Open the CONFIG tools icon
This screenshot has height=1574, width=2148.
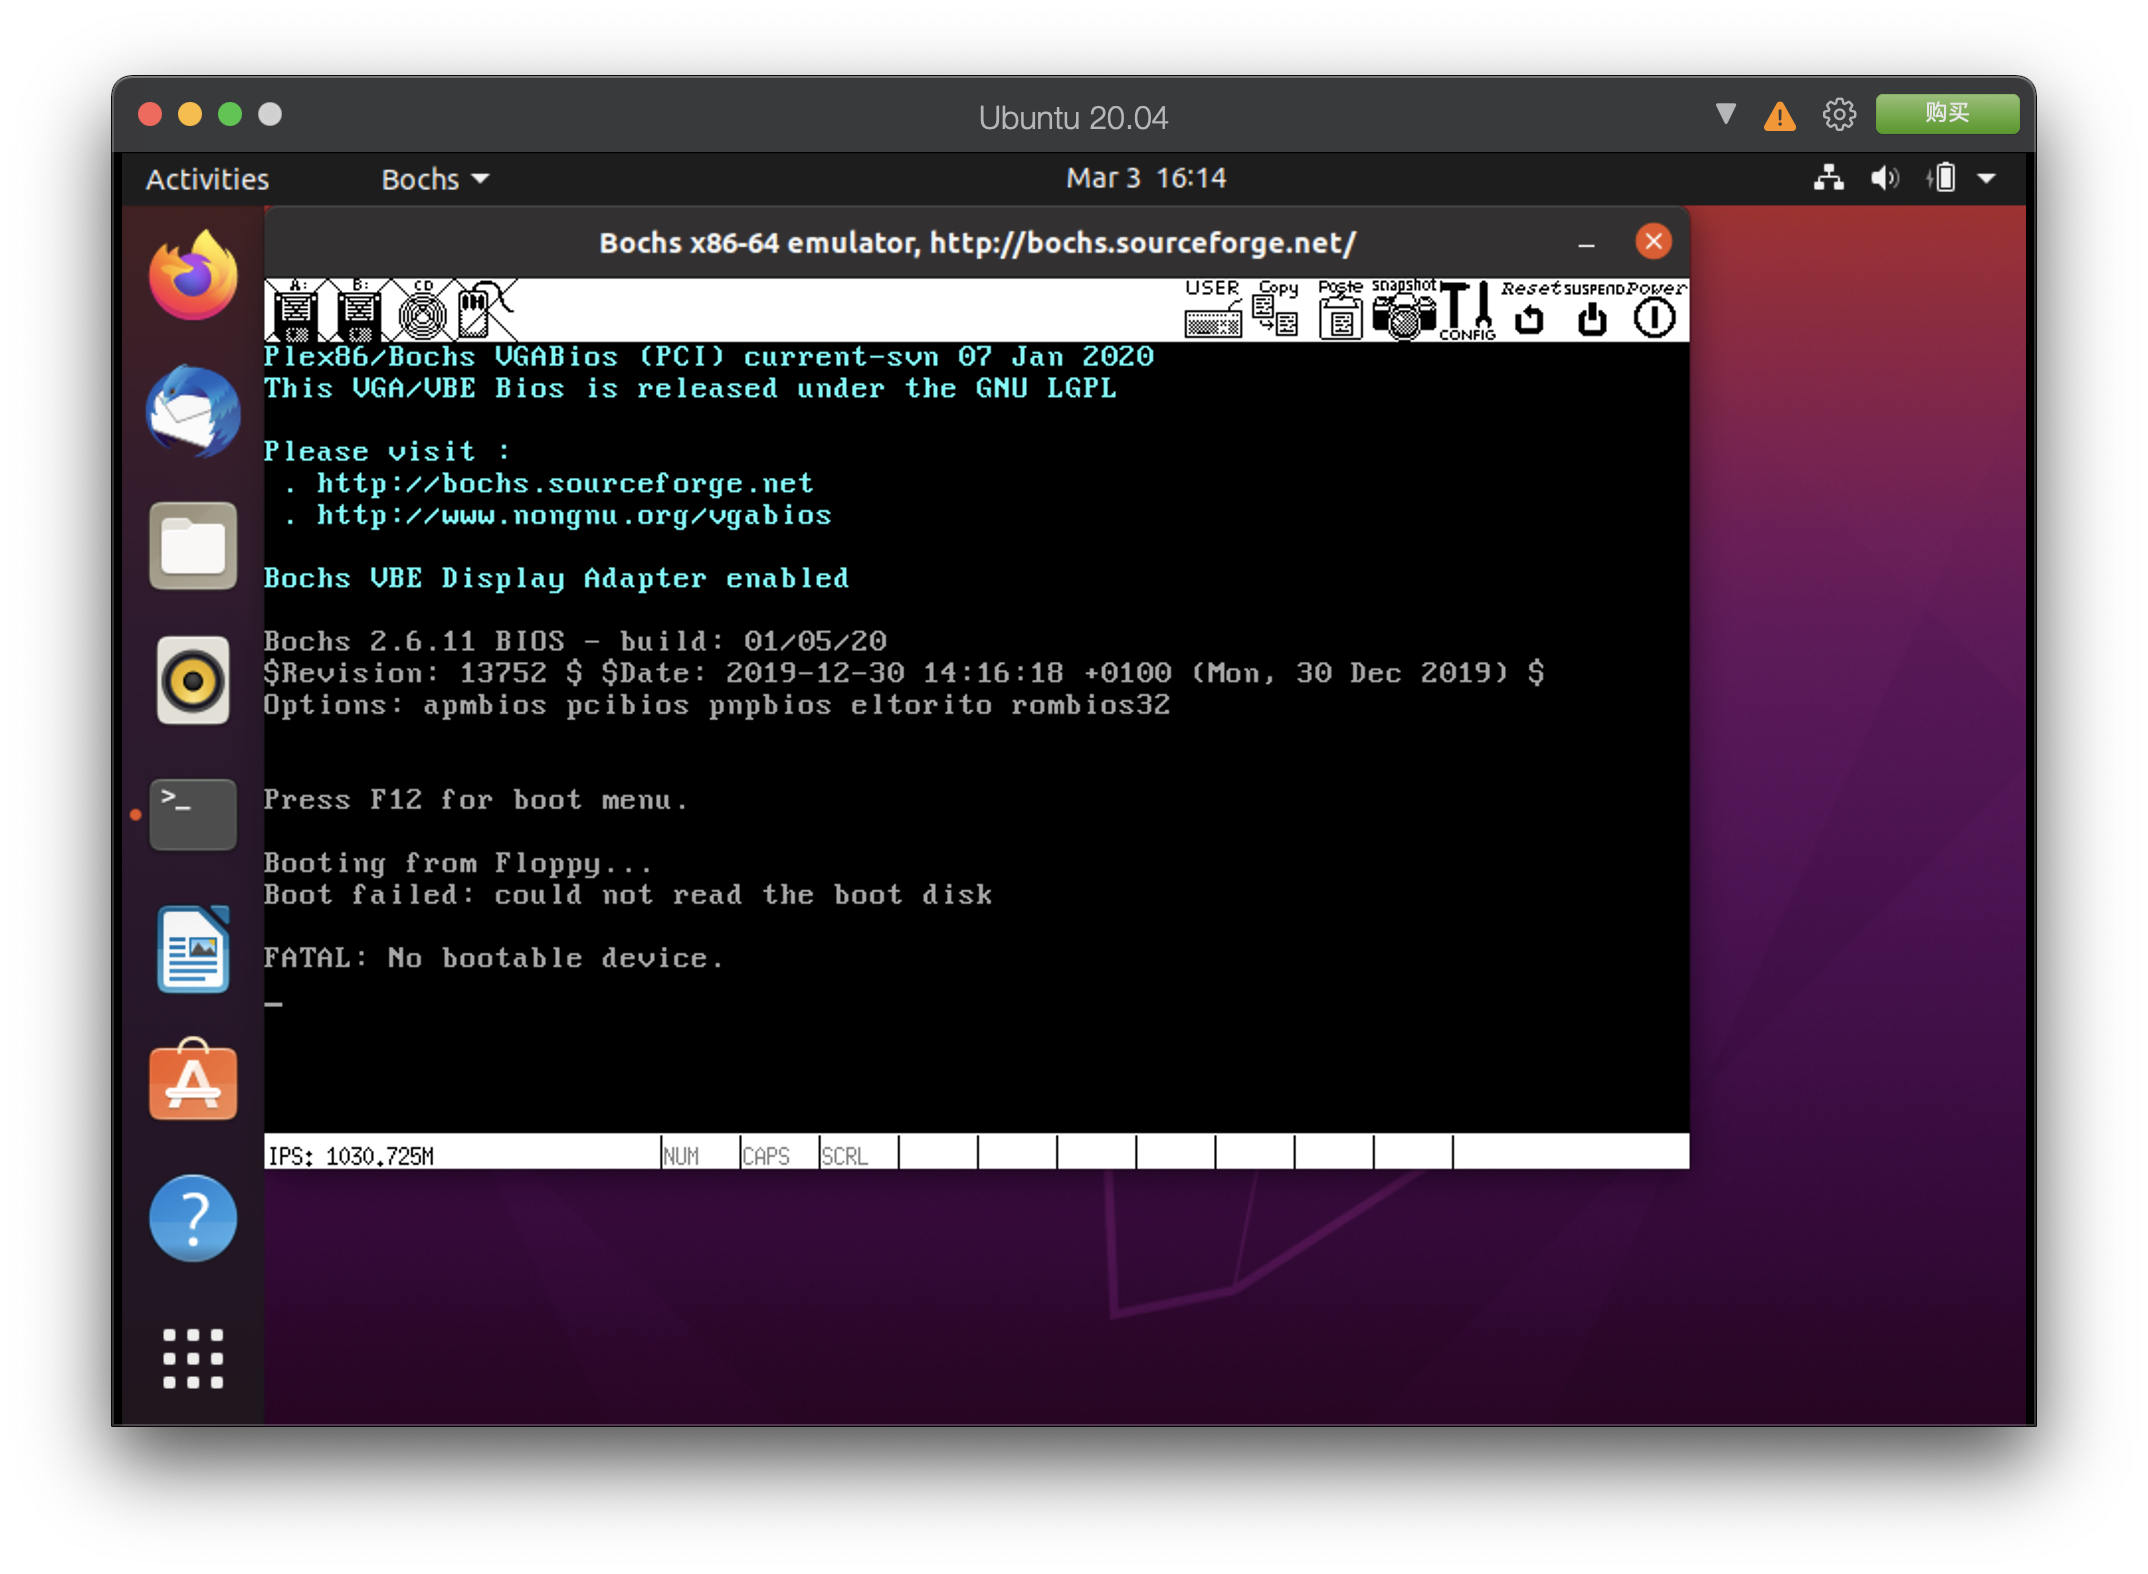1468,311
